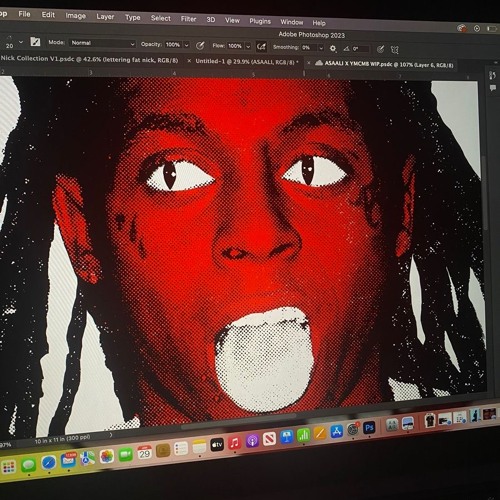The image size is (500, 500).
Task: Switch to ASAALI X YMCMB WIP tab
Action: [x=389, y=64]
